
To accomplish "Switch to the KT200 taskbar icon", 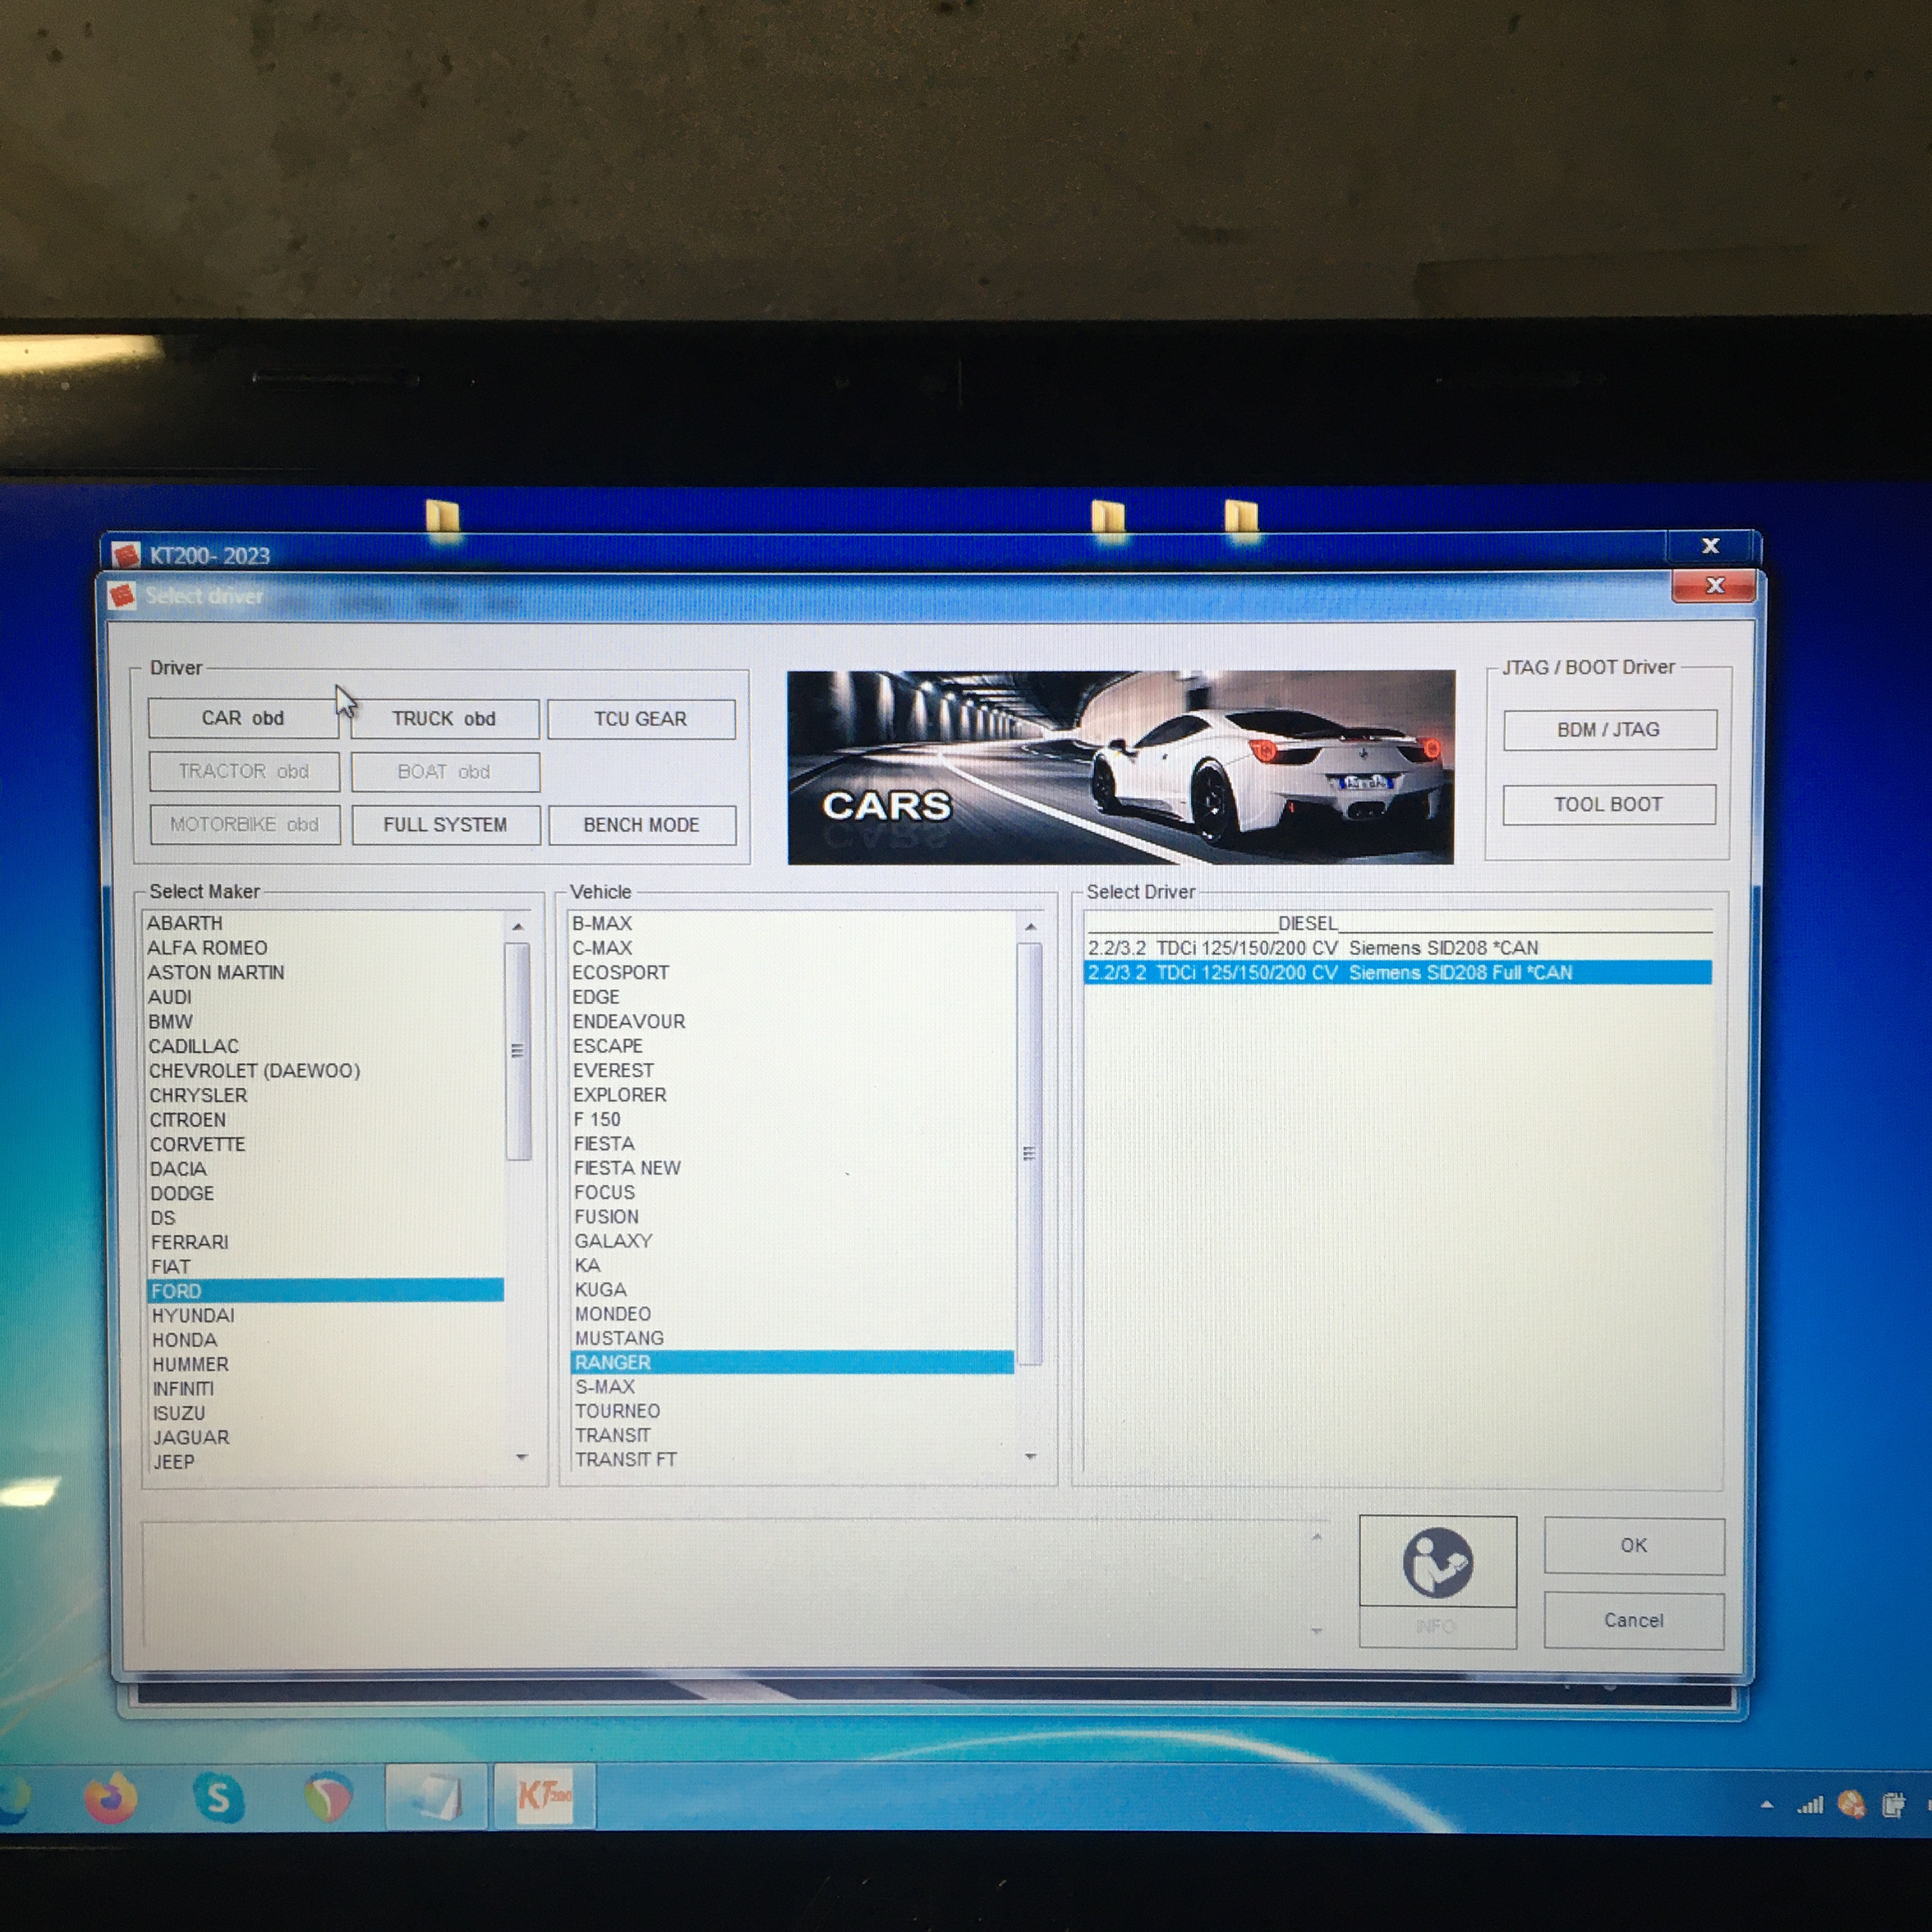I will pyautogui.click(x=545, y=1797).
